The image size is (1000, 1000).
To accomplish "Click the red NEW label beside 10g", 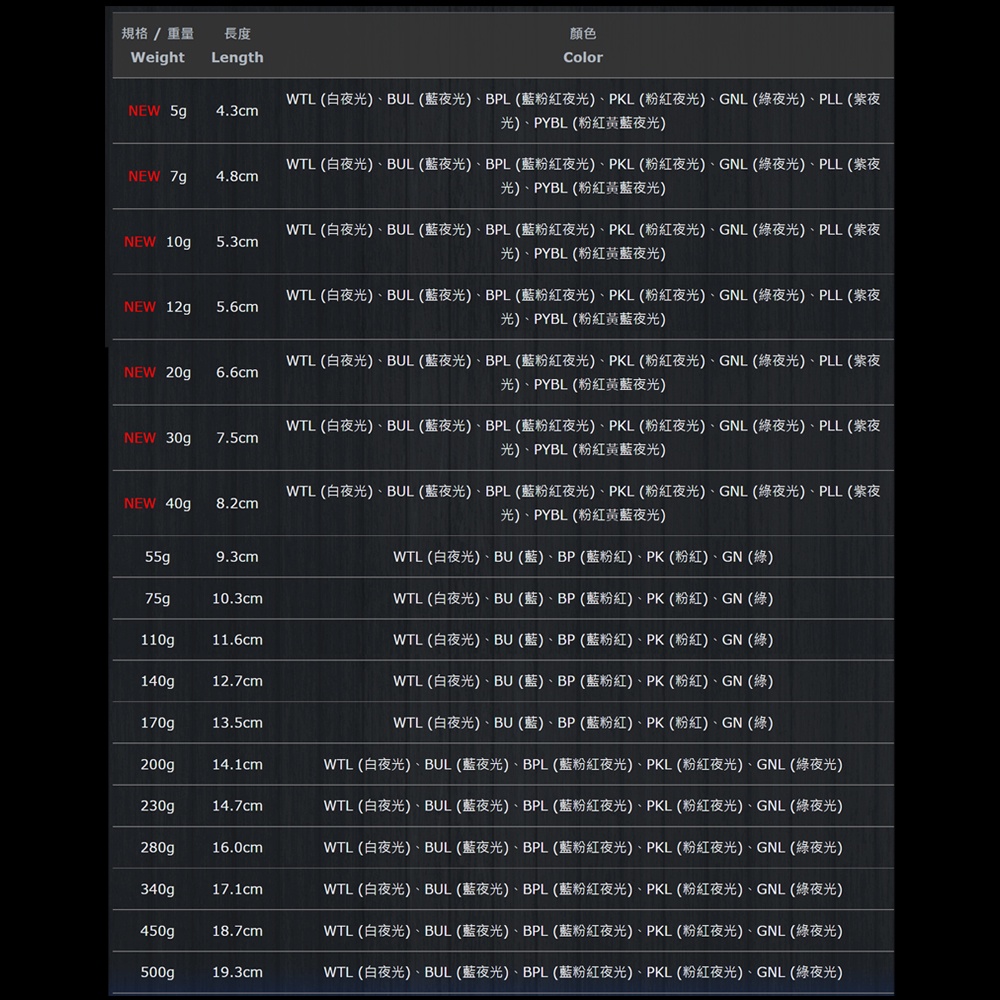I will point(139,242).
